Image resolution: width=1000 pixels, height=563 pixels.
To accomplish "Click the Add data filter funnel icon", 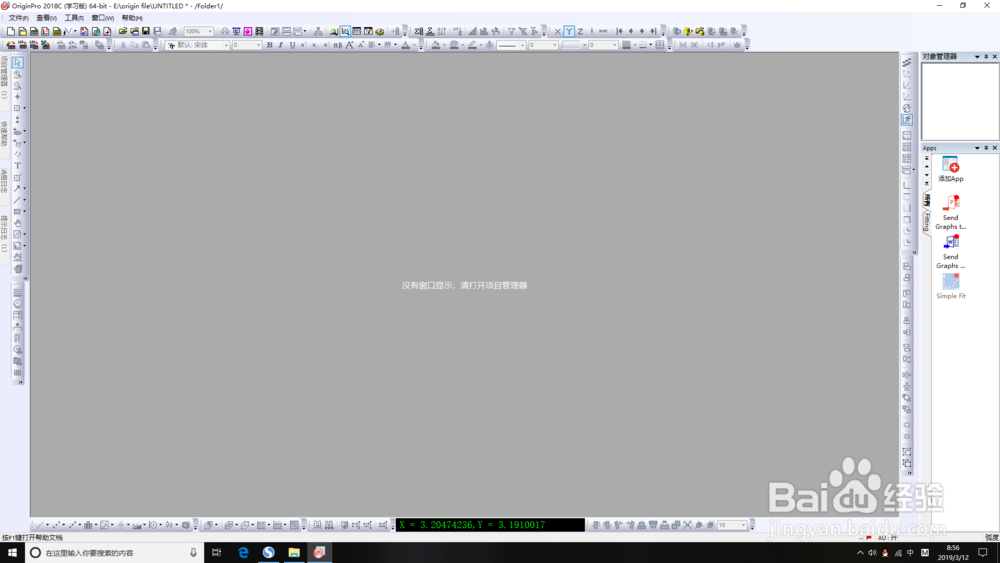I will 511,31.
